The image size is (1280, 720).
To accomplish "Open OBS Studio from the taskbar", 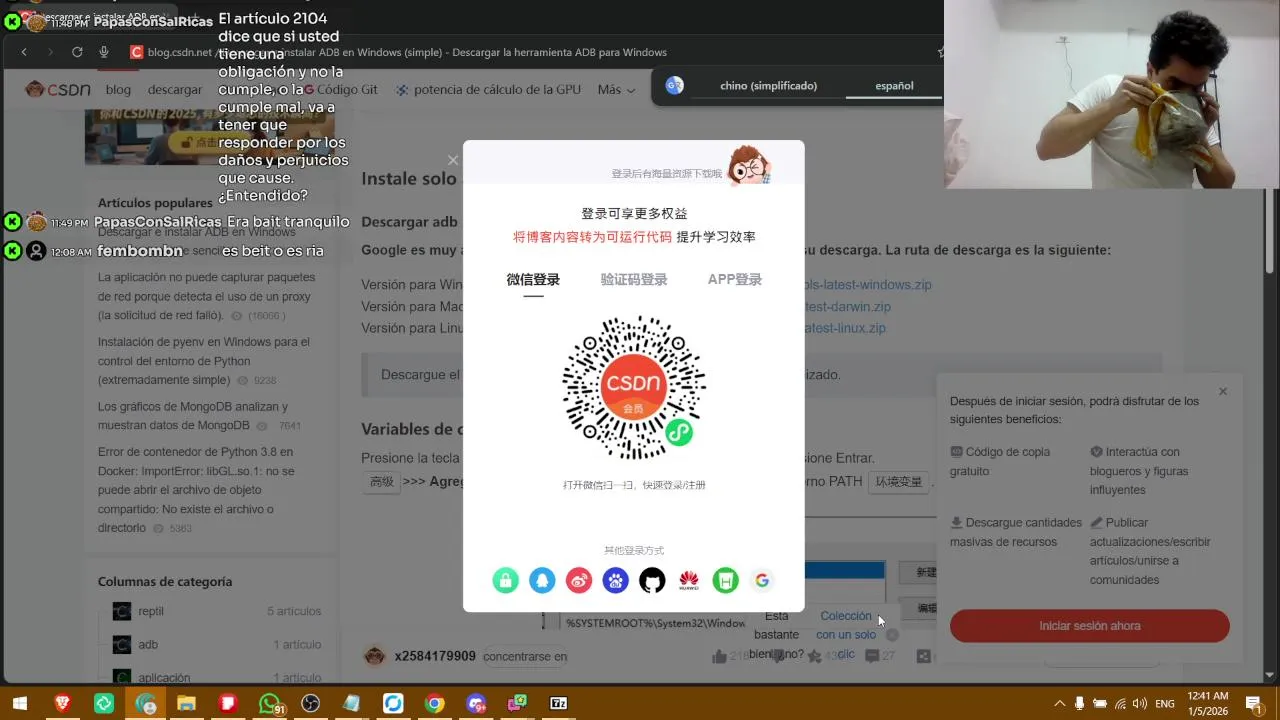I will [310, 704].
